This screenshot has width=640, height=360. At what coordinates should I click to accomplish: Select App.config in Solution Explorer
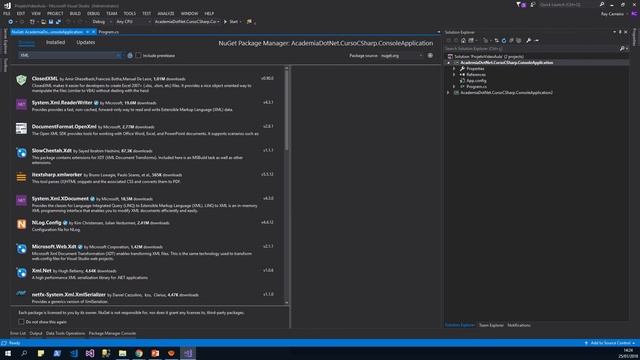(x=476, y=81)
